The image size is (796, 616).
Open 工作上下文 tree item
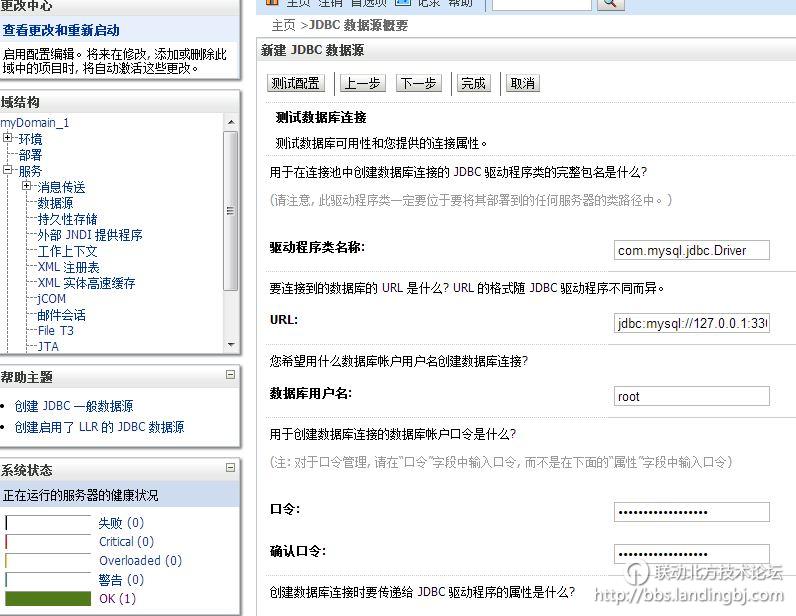[x=68, y=251]
